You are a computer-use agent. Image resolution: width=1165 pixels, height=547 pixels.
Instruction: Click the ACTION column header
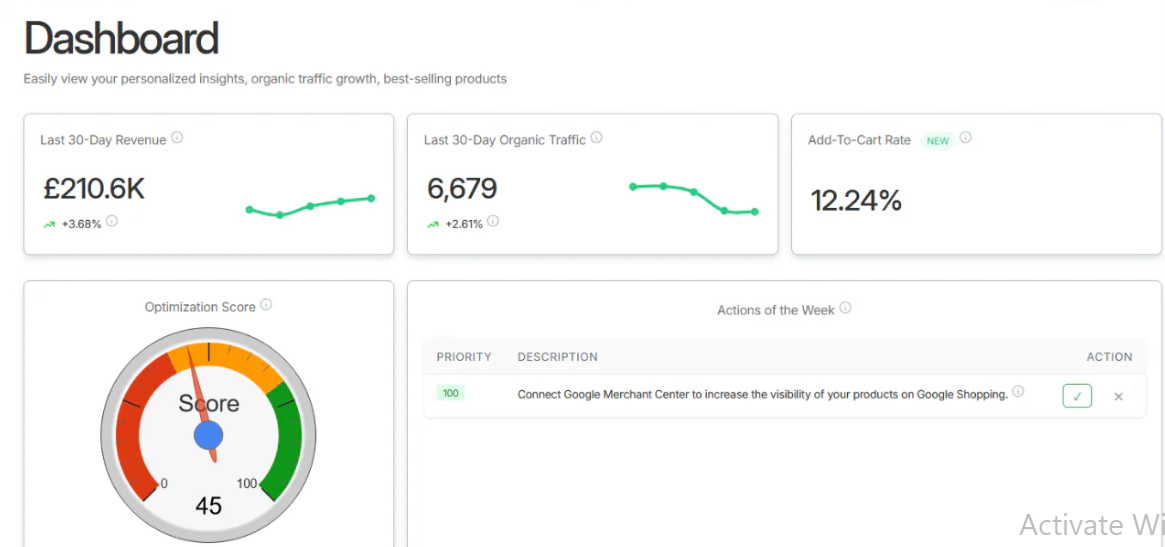coord(1109,357)
